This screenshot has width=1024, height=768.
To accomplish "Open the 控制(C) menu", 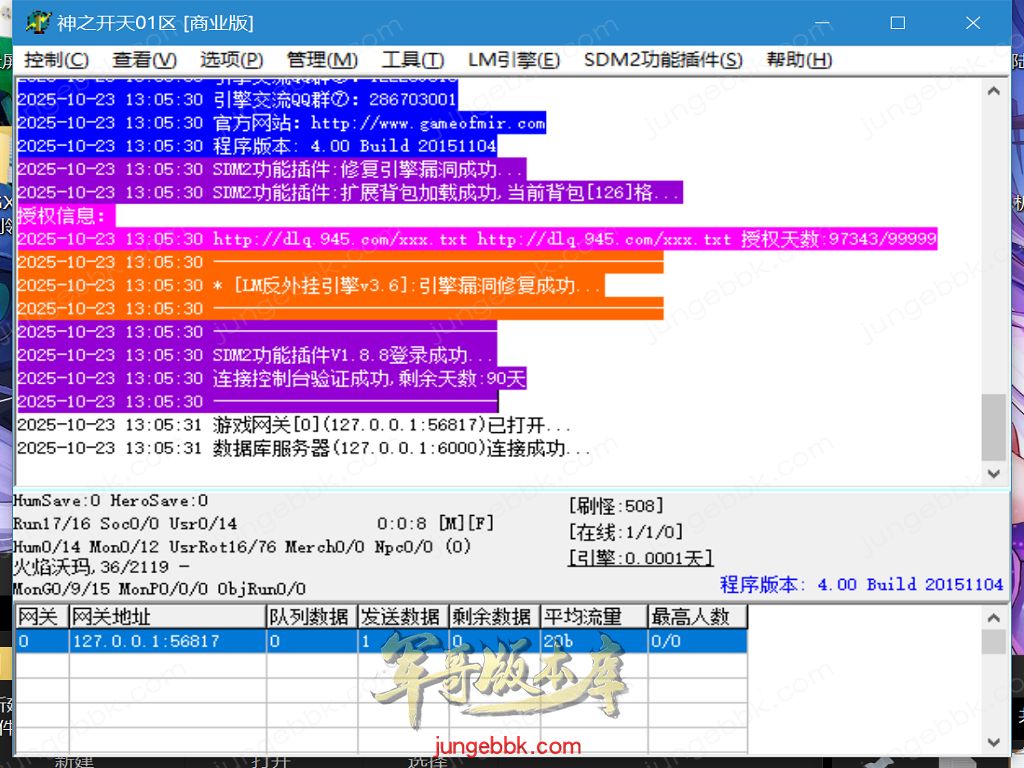I will tap(56, 60).
